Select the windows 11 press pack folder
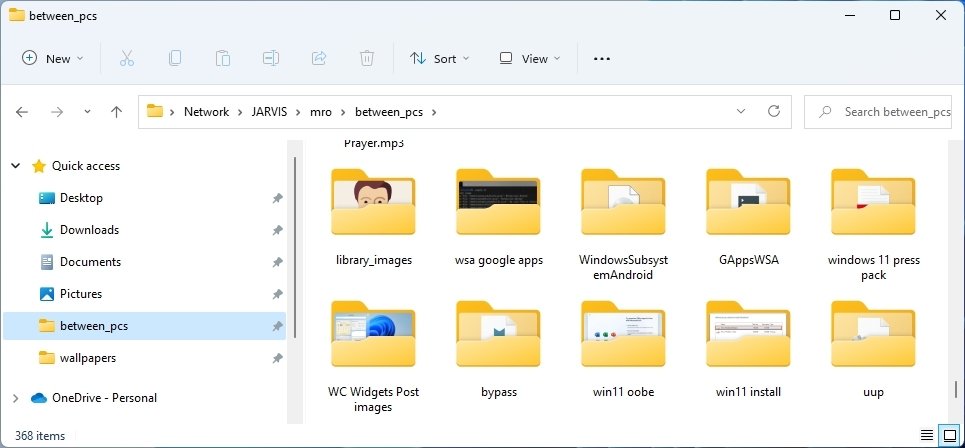Viewport: 965px width, 448px height. pyautogui.click(x=873, y=202)
